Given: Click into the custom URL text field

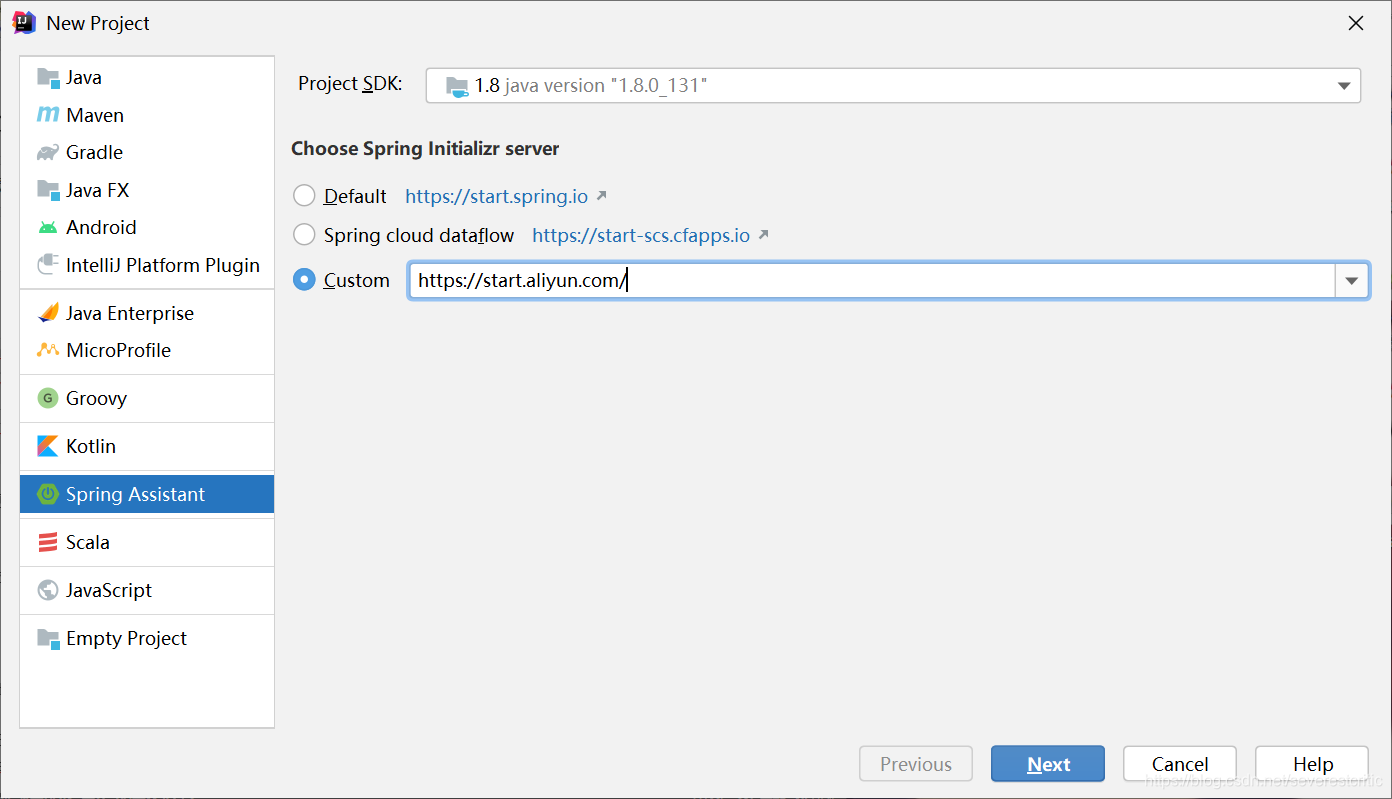Looking at the screenshot, I should tap(872, 281).
